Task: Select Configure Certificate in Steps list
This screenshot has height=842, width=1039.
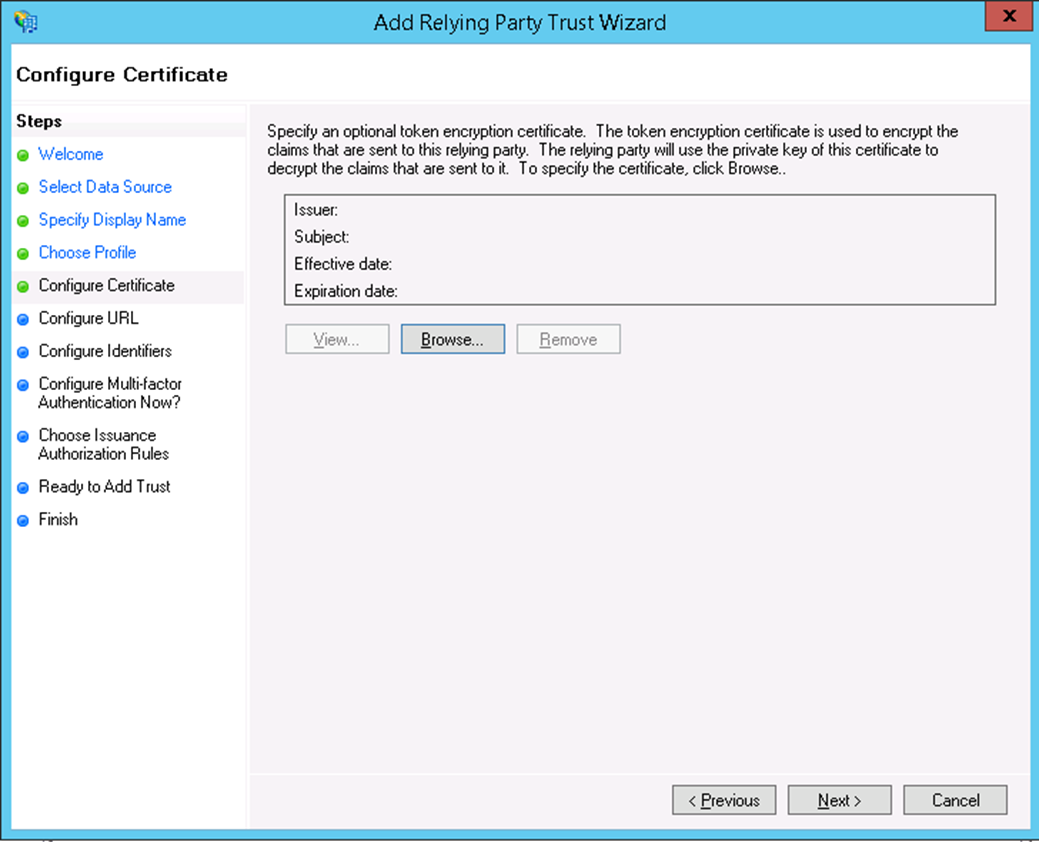Action: (x=106, y=286)
